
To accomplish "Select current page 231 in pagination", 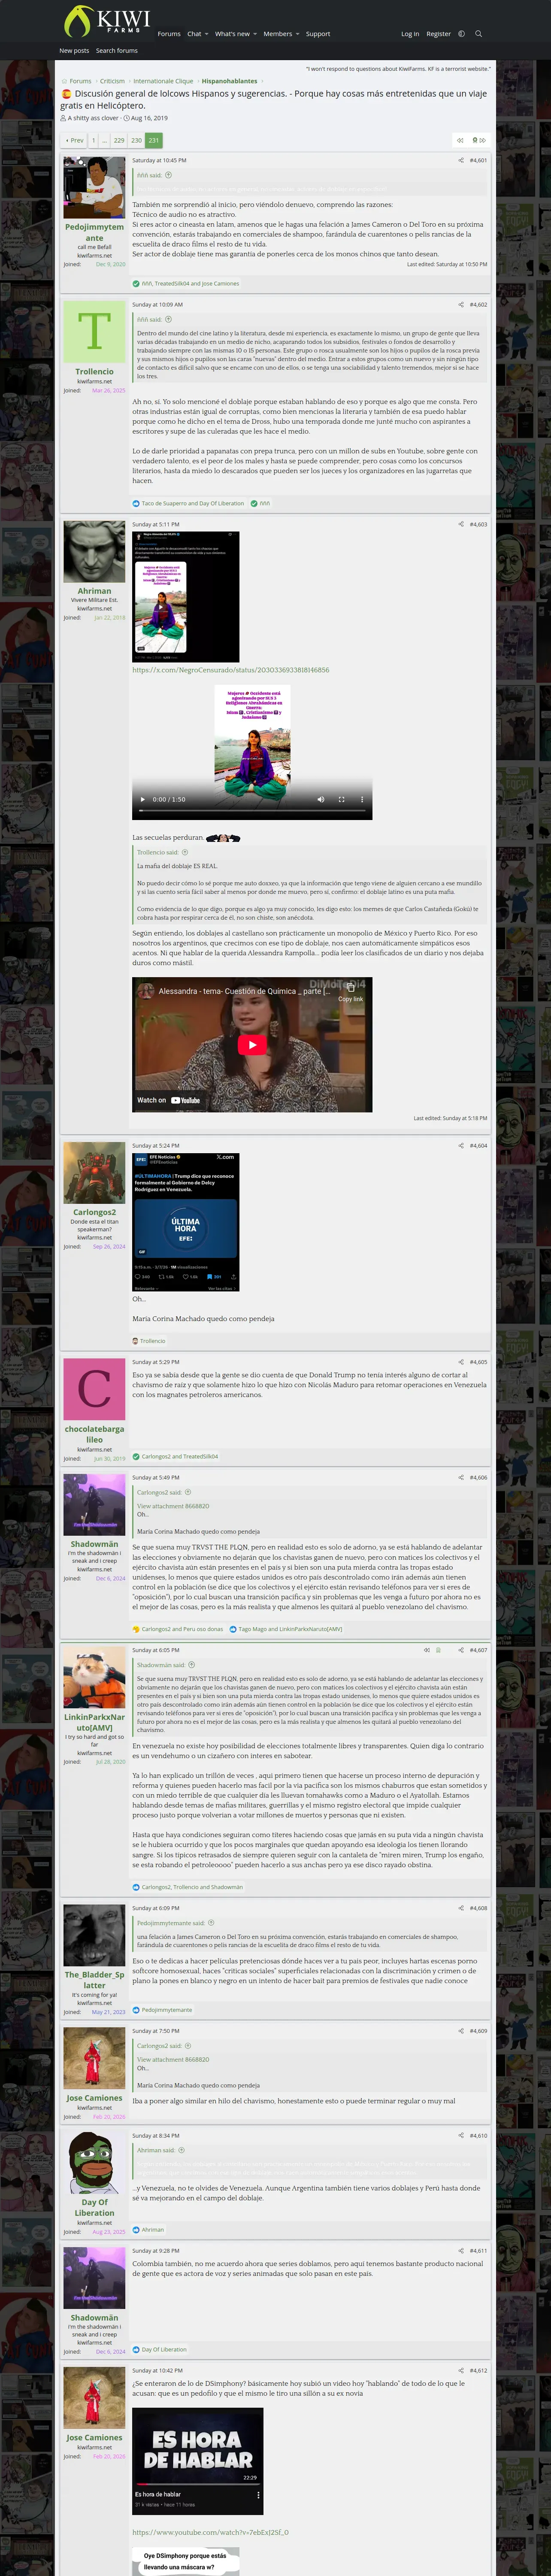I will tap(153, 141).
